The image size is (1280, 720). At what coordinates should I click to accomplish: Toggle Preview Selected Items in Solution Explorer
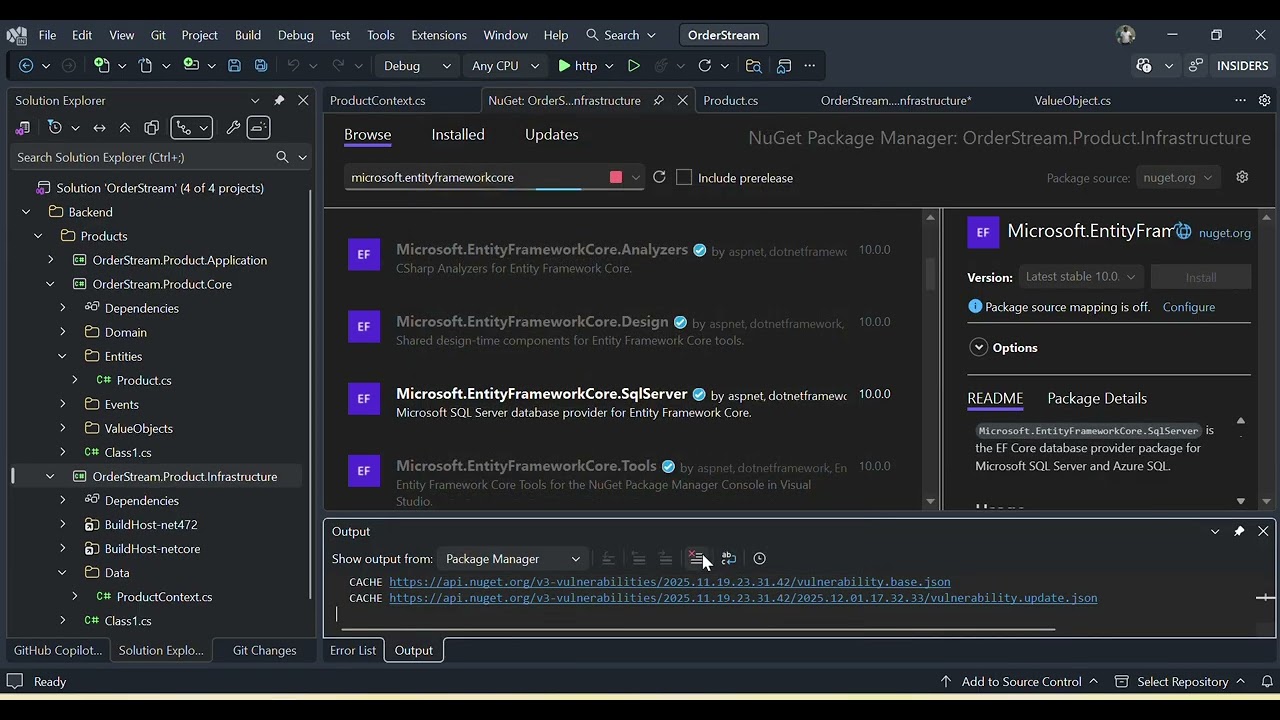[x=258, y=128]
